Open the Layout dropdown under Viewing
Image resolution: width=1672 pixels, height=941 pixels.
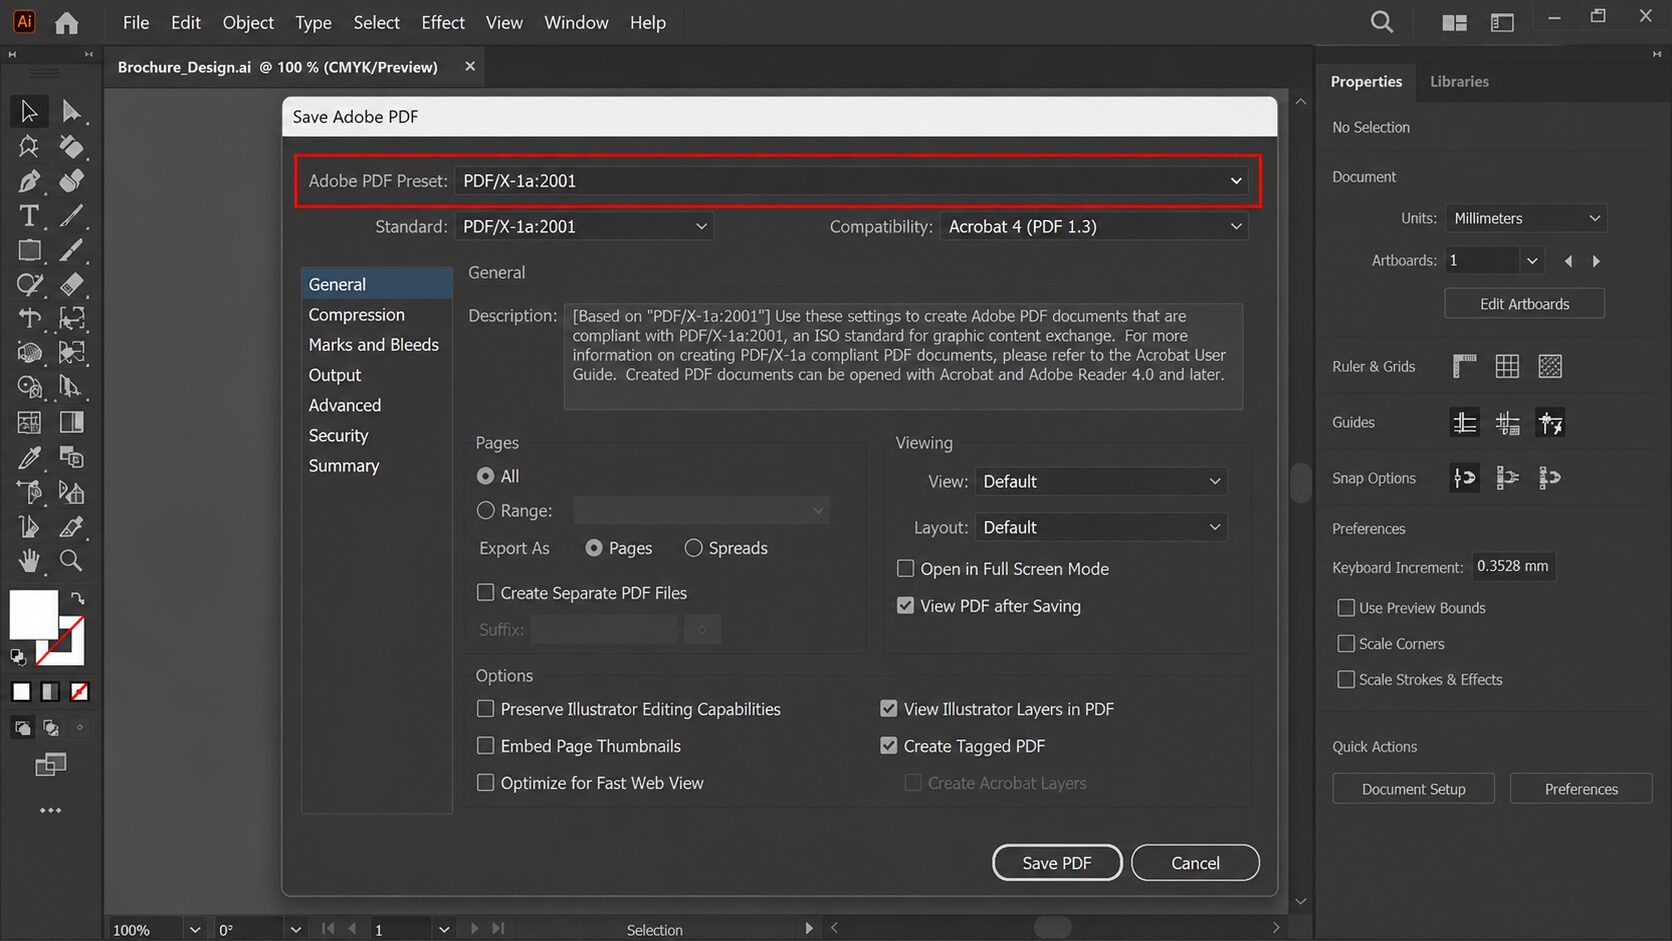point(1101,528)
